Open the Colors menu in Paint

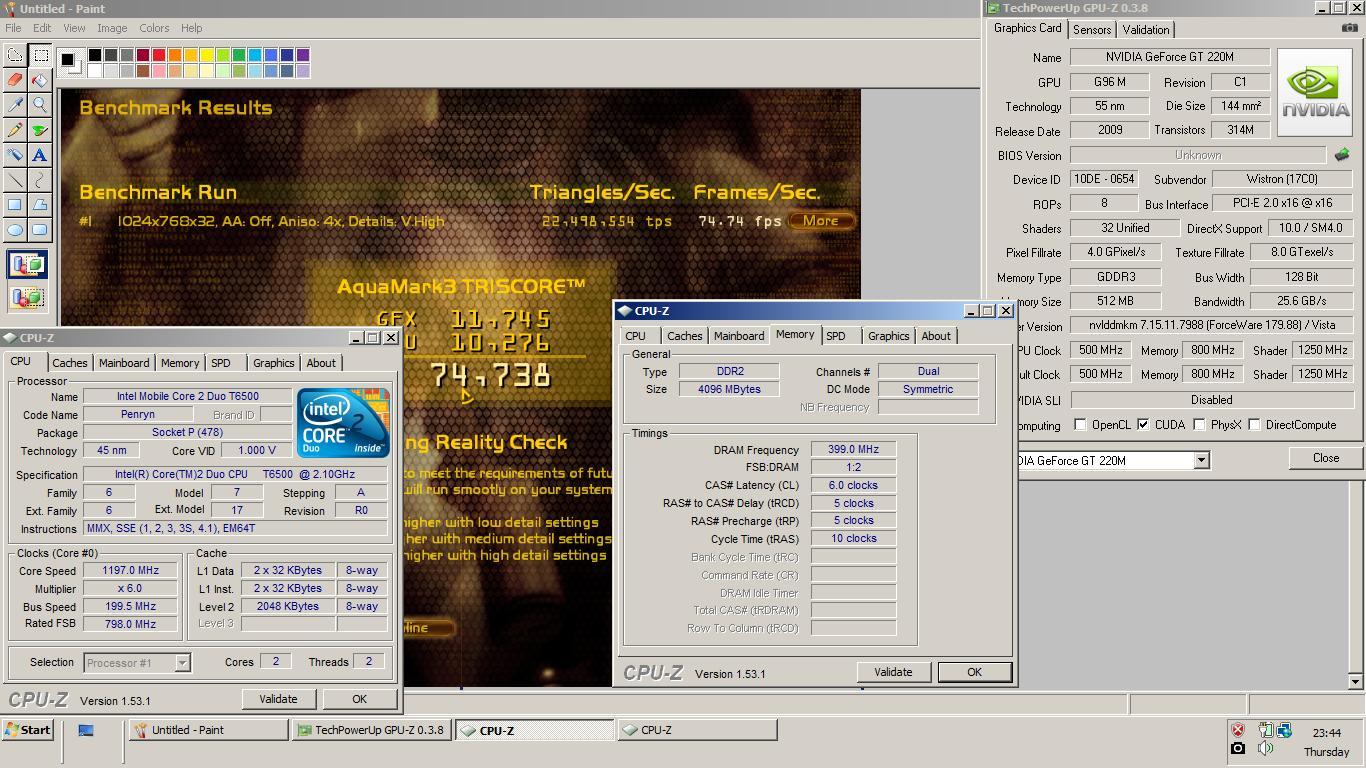point(154,28)
